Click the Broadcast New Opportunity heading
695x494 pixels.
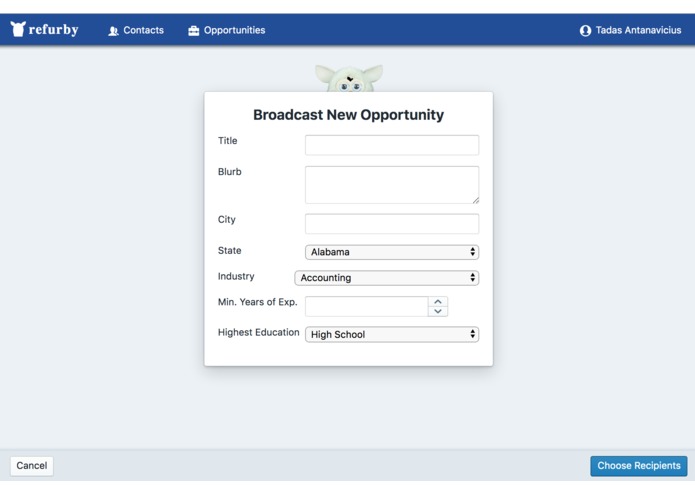(348, 115)
